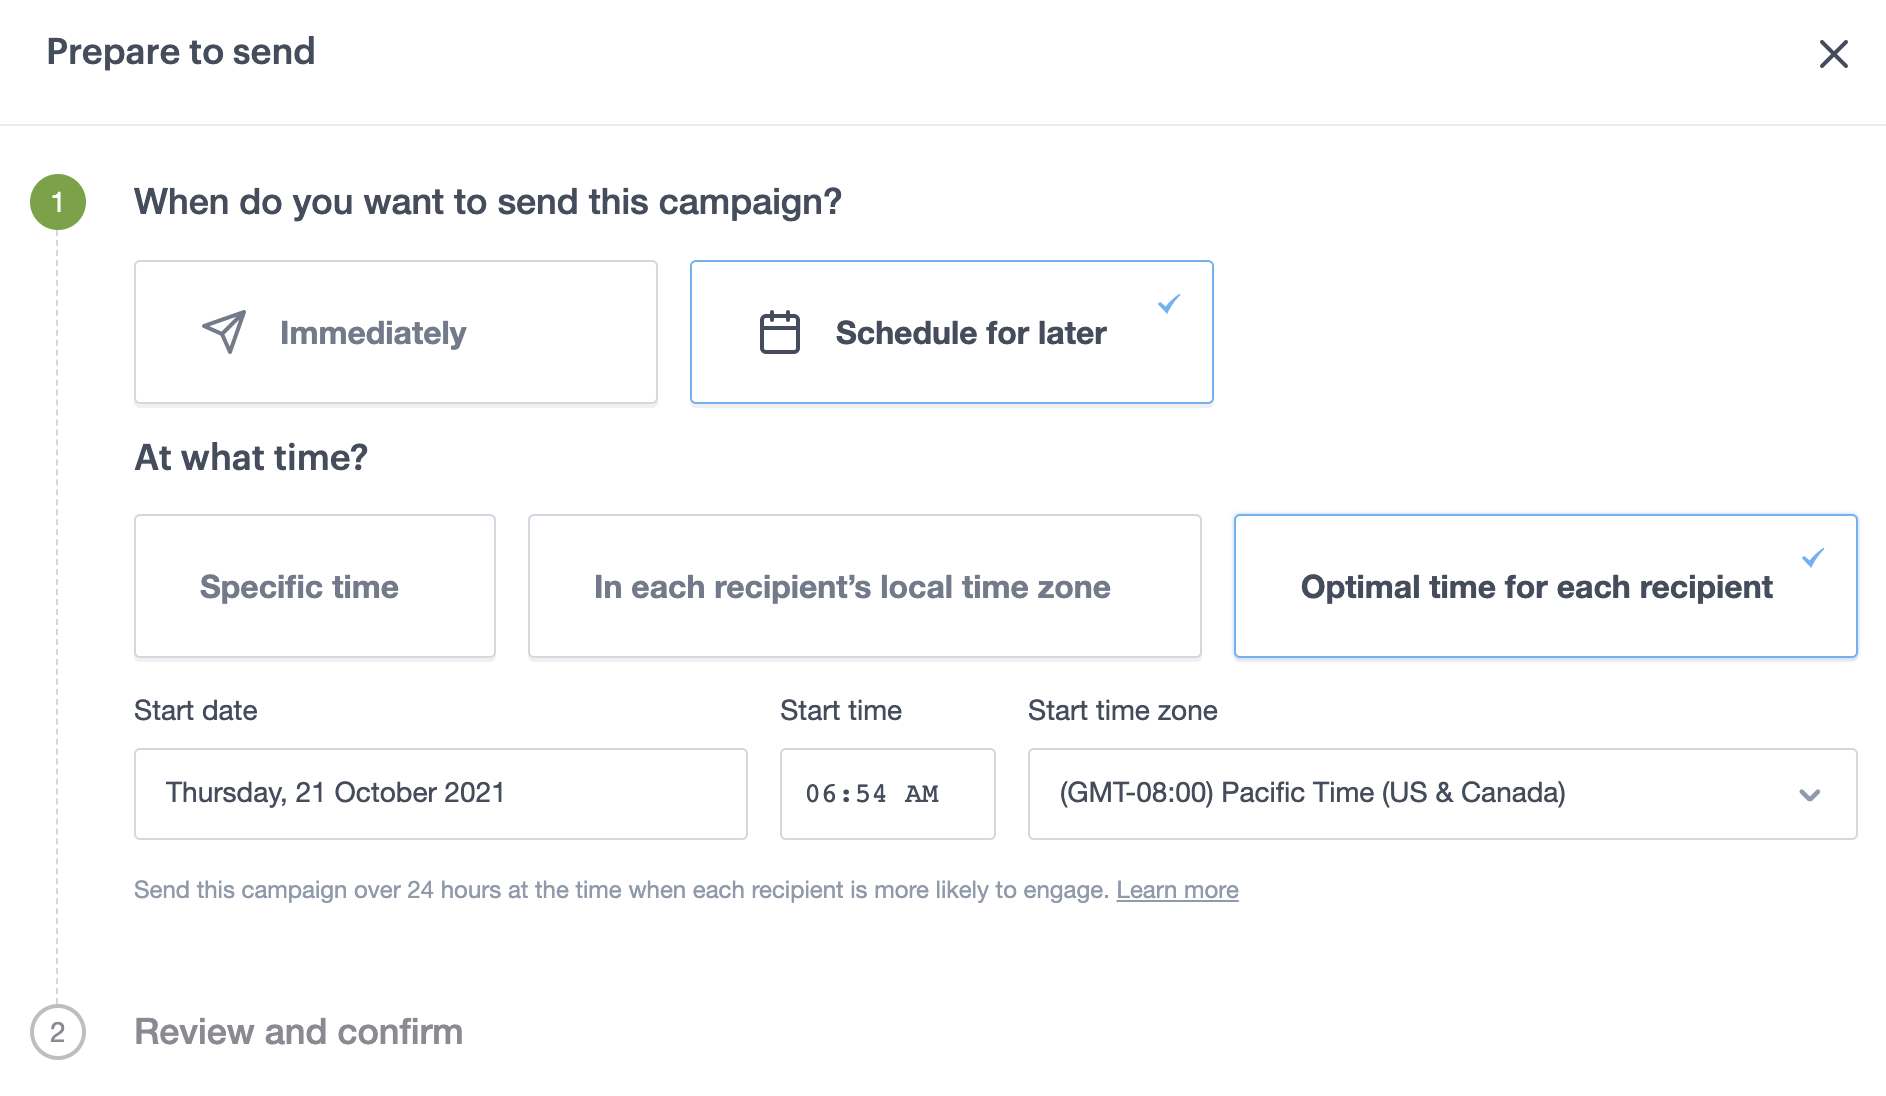The image size is (1886, 1096).
Task: Click the checkmark on Optimal time option
Action: coord(1815,559)
